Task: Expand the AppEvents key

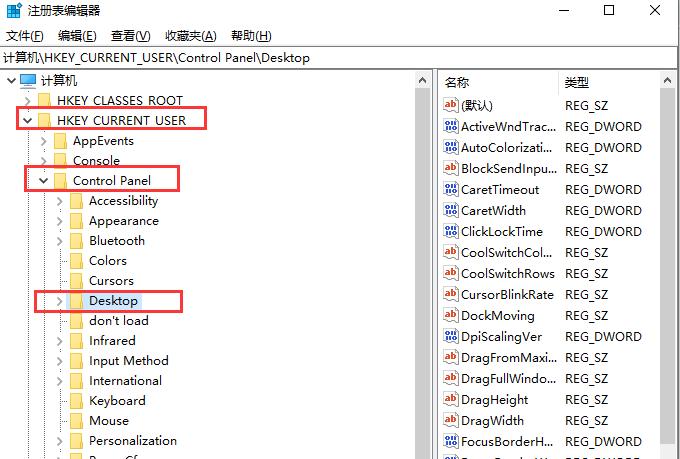Action: click(43, 141)
